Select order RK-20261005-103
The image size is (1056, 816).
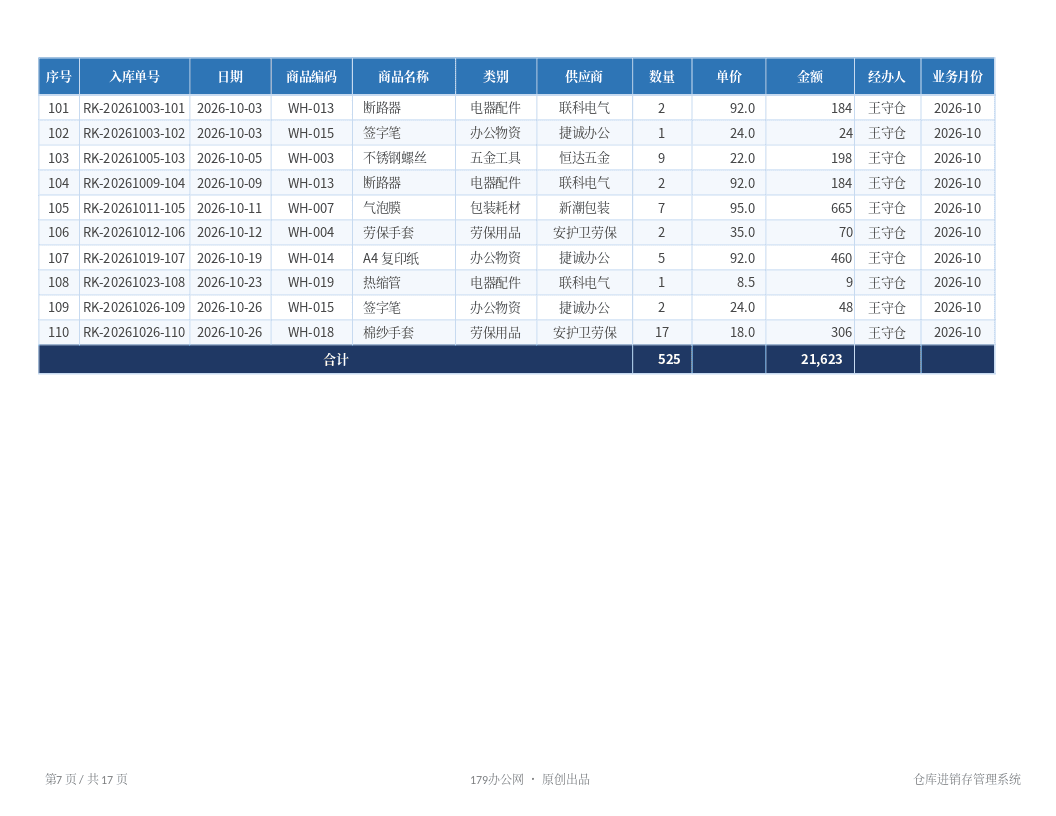134,158
